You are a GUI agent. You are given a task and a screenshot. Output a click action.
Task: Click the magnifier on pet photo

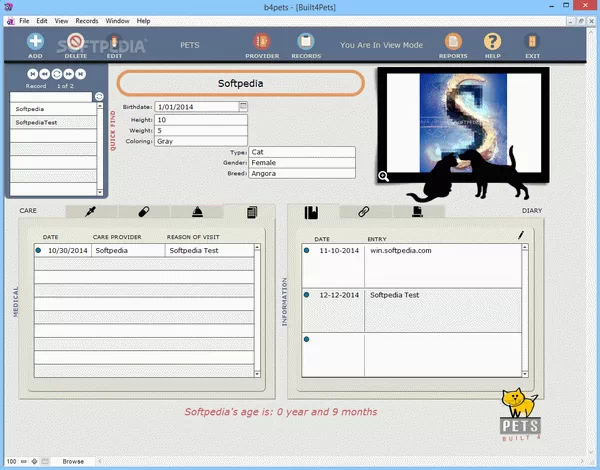coord(383,177)
